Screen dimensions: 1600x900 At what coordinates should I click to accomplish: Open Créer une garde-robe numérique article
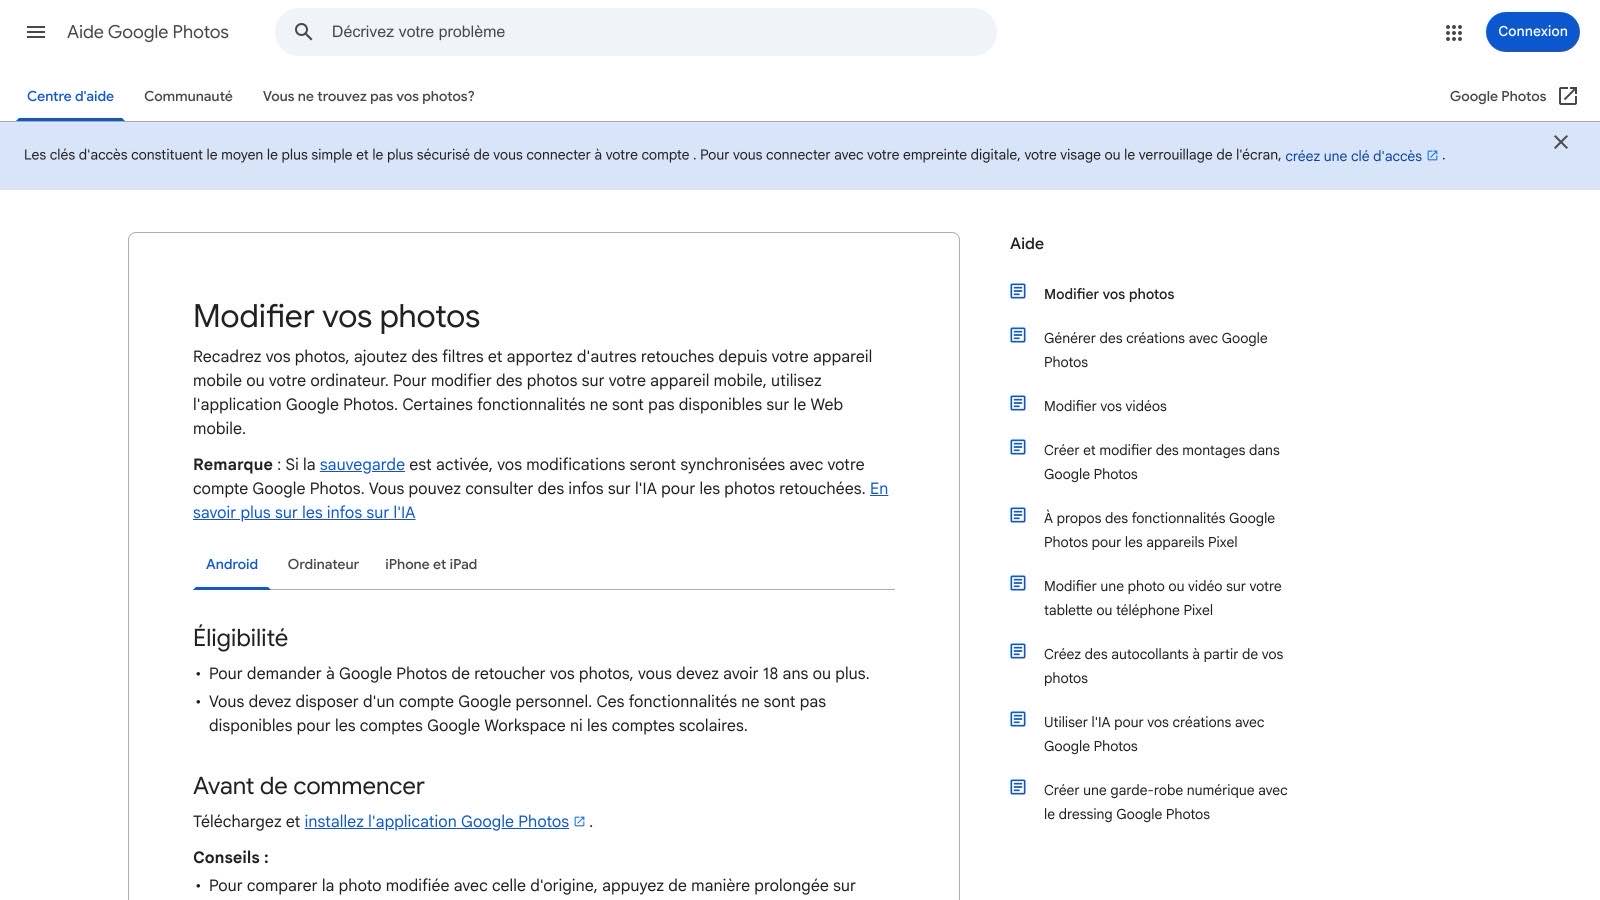coord(1166,802)
